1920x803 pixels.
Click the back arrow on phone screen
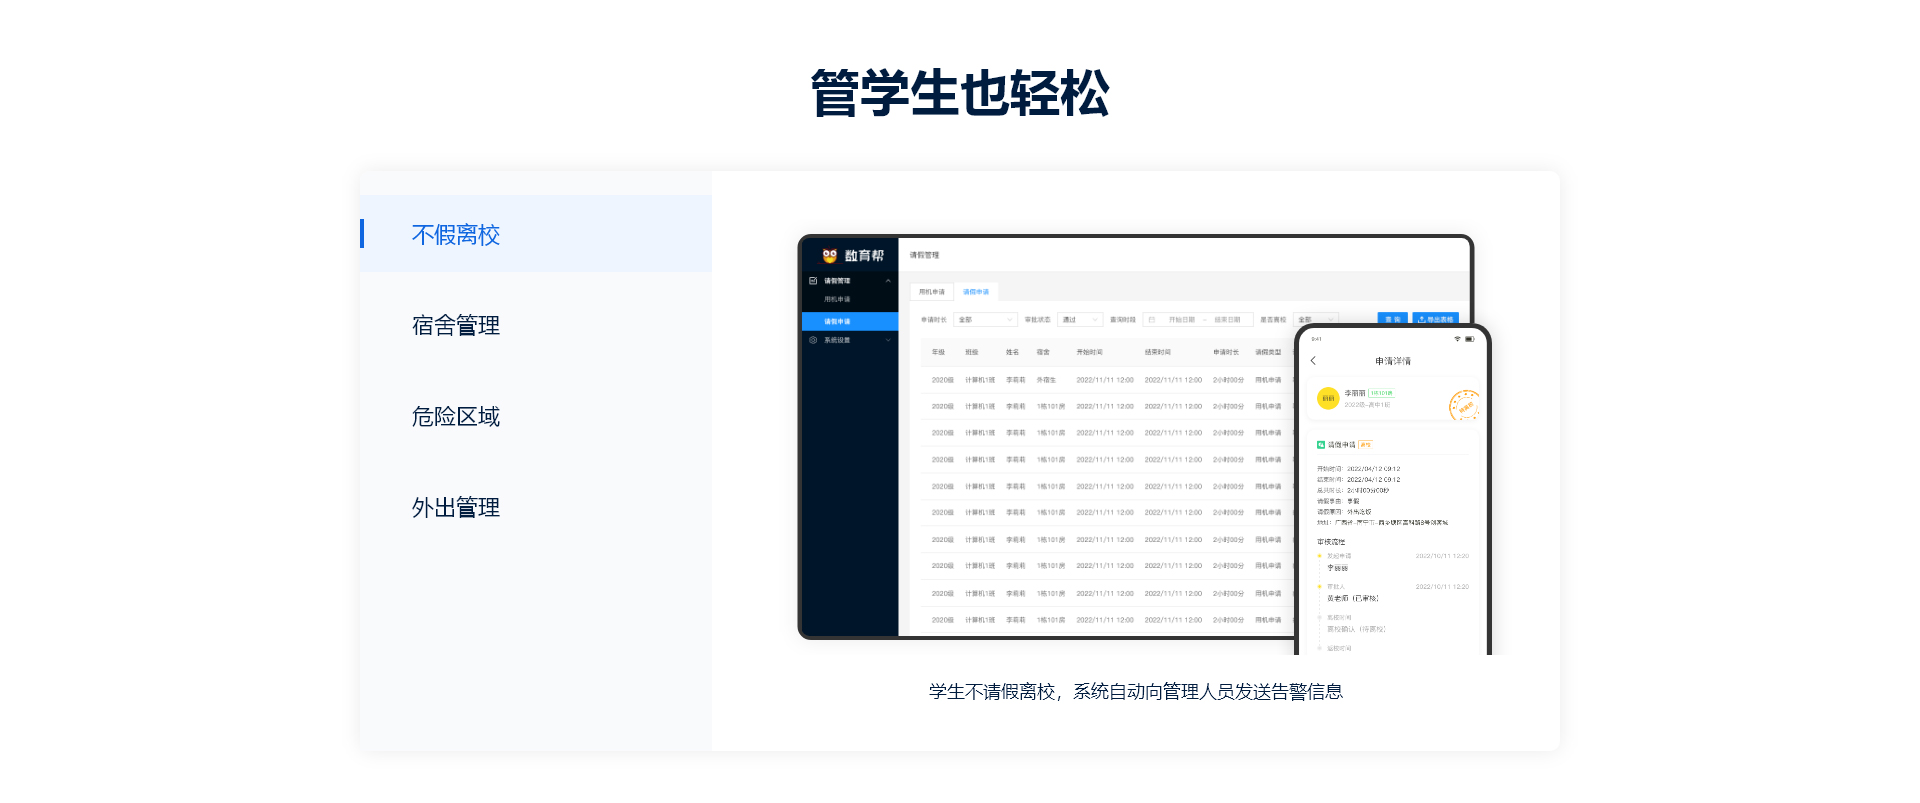click(x=1313, y=361)
